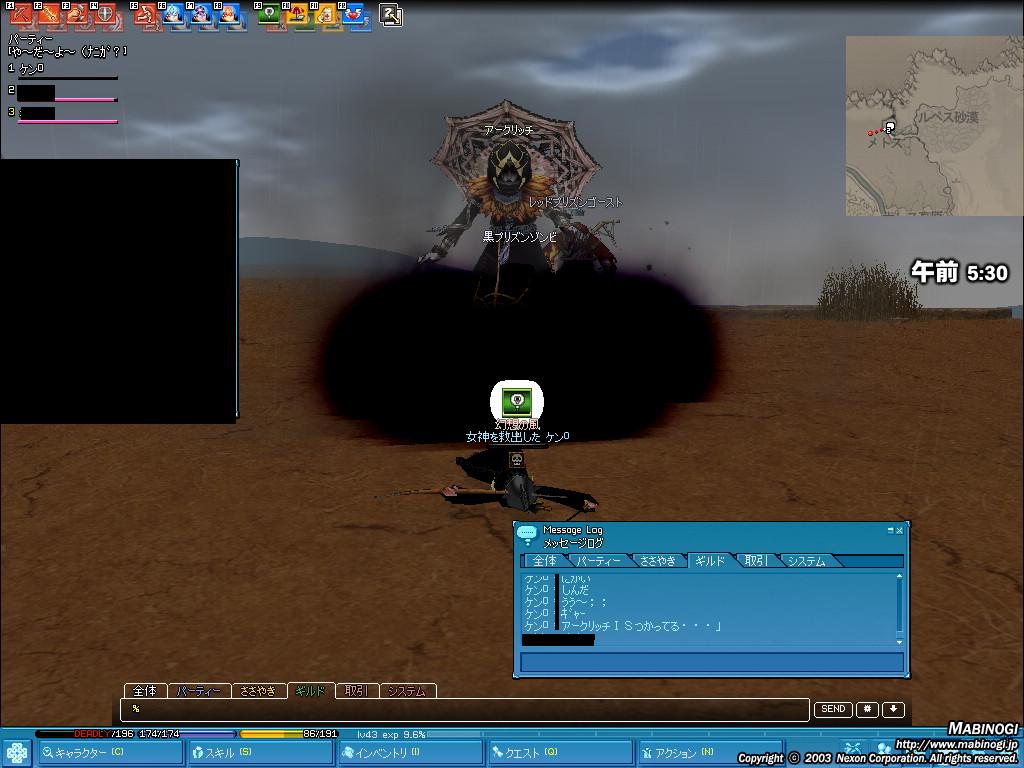This screenshot has height=768, width=1024.
Task: Click party member 3's pink health bar
Action: coord(68,121)
